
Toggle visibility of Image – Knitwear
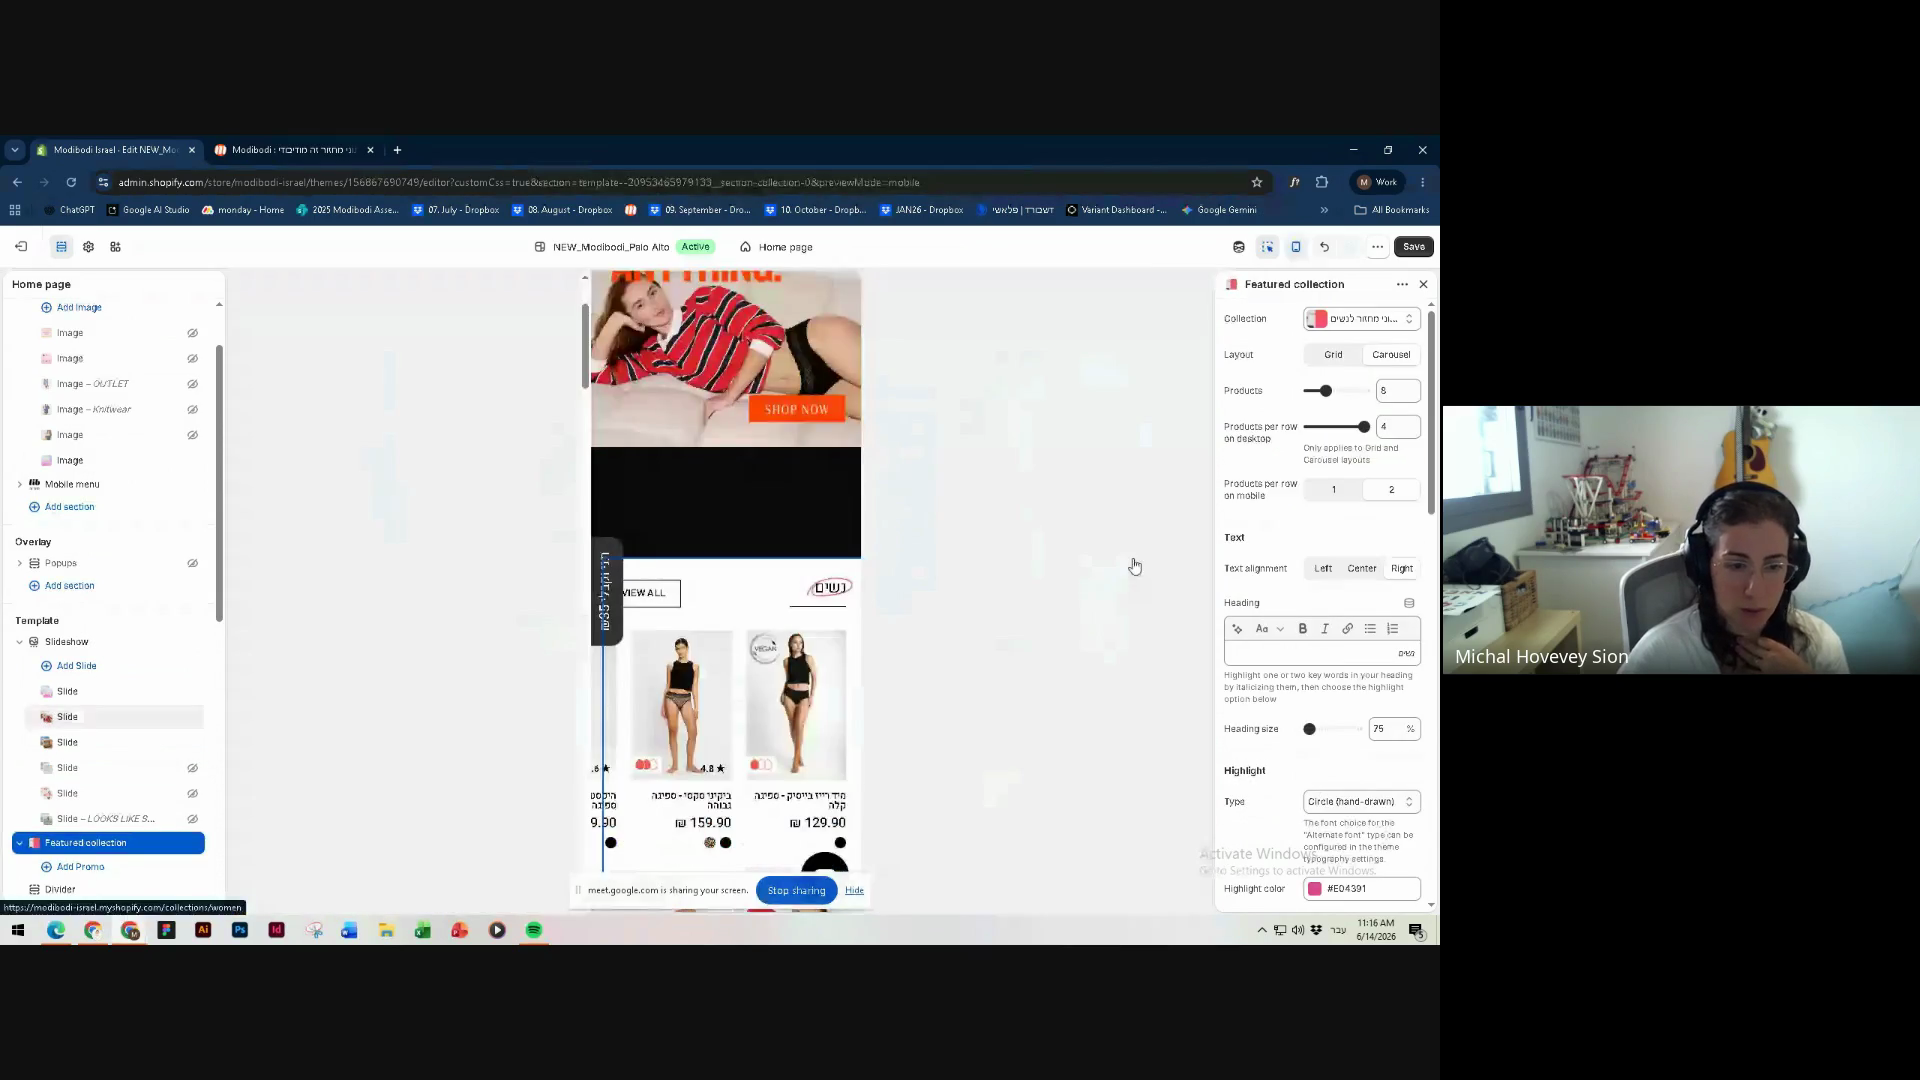[x=192, y=410]
